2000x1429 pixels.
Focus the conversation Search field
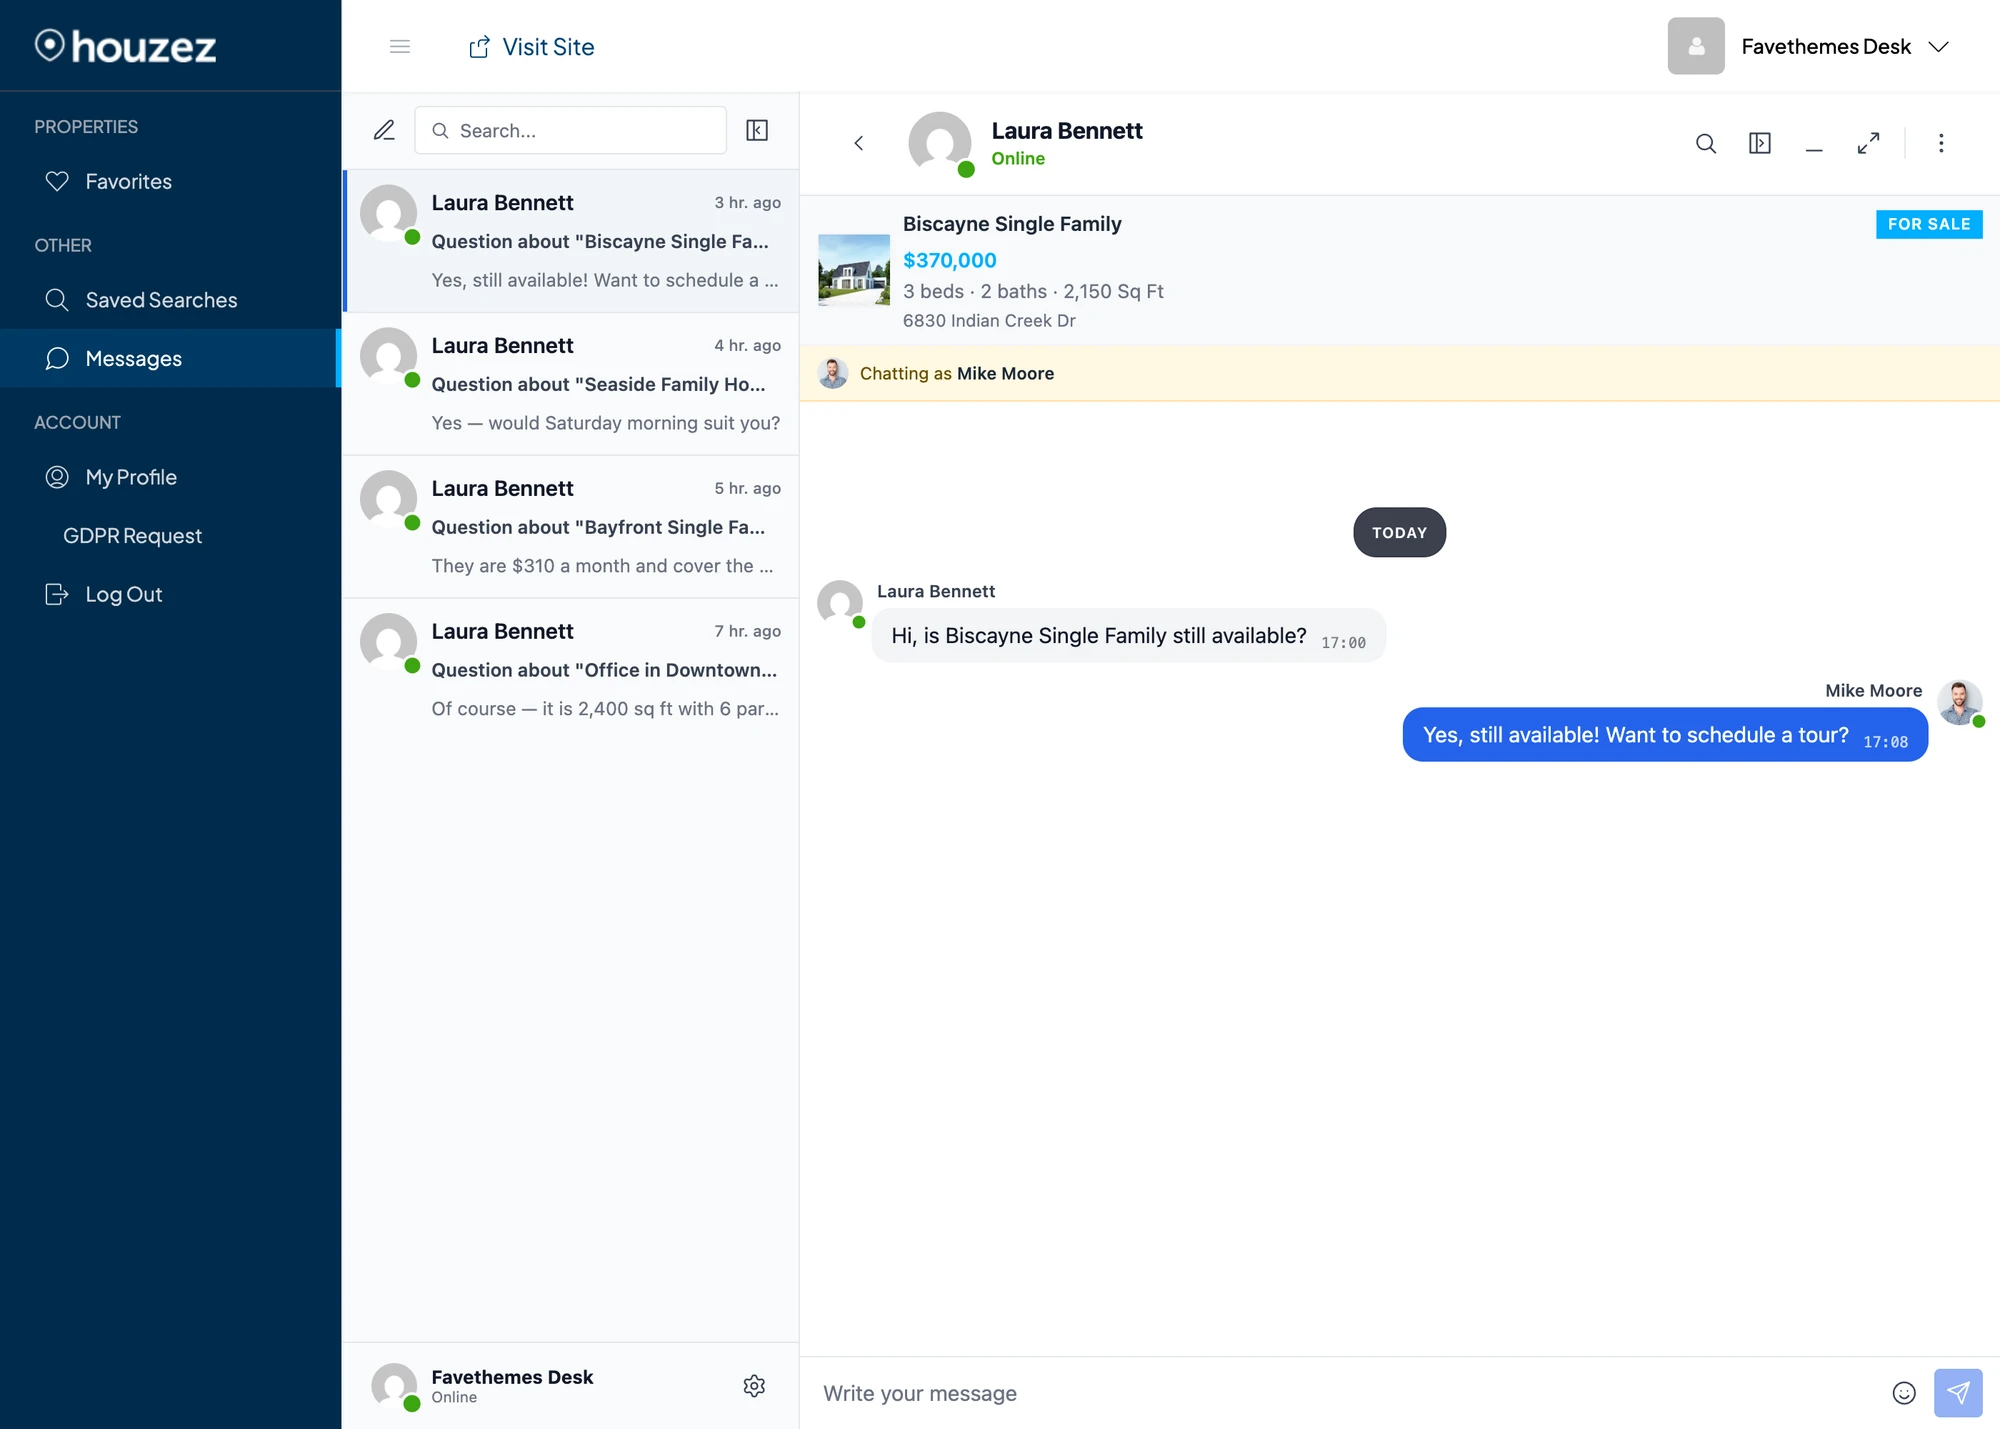click(x=570, y=130)
